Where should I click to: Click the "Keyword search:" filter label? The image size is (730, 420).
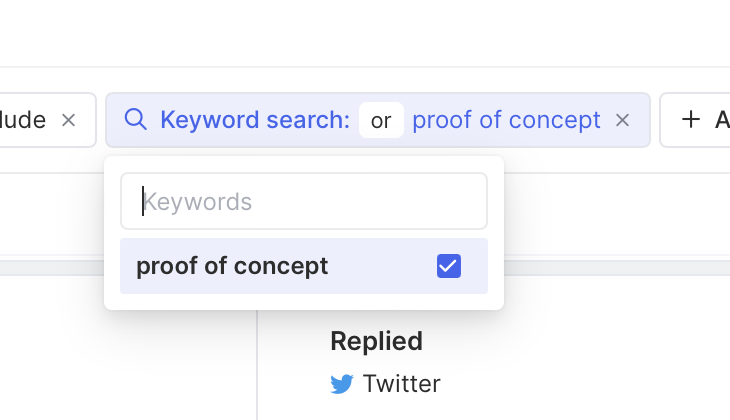point(255,120)
